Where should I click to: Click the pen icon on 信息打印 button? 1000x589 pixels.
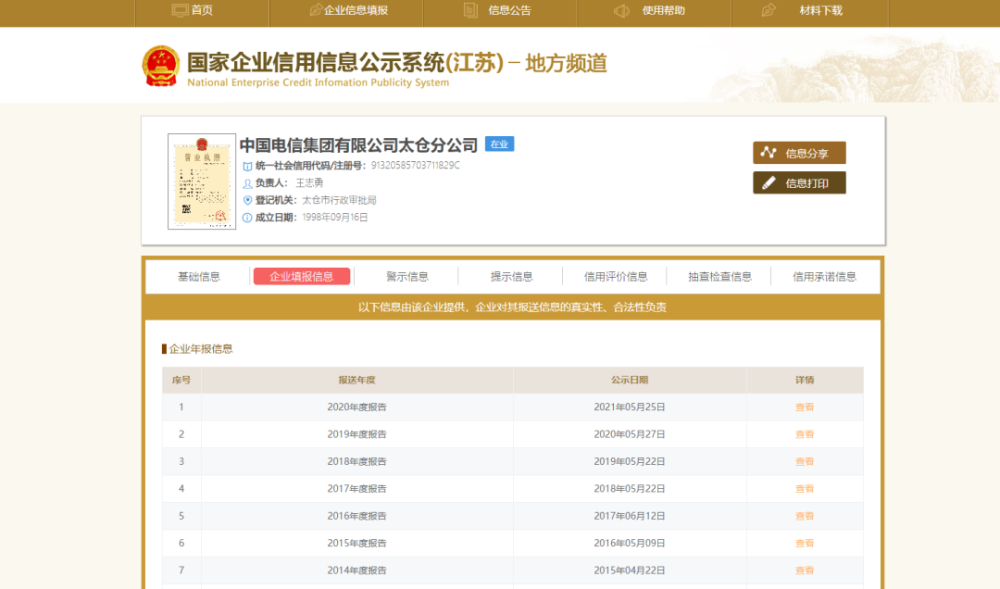(768, 183)
